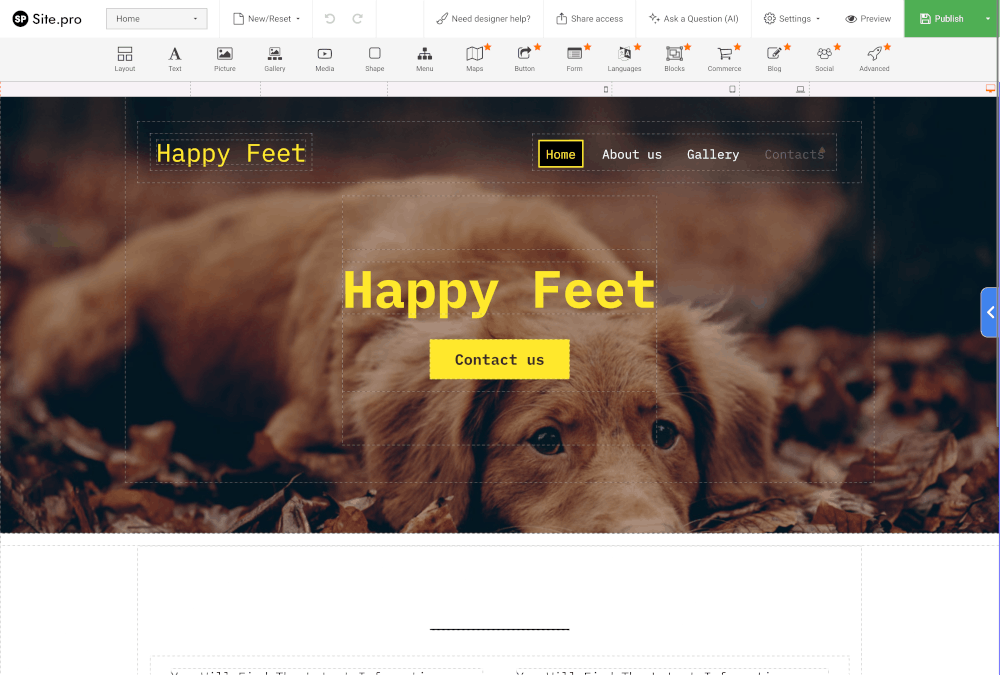Switch to tablet preview mode
This screenshot has height=675, width=1000.
point(732,89)
